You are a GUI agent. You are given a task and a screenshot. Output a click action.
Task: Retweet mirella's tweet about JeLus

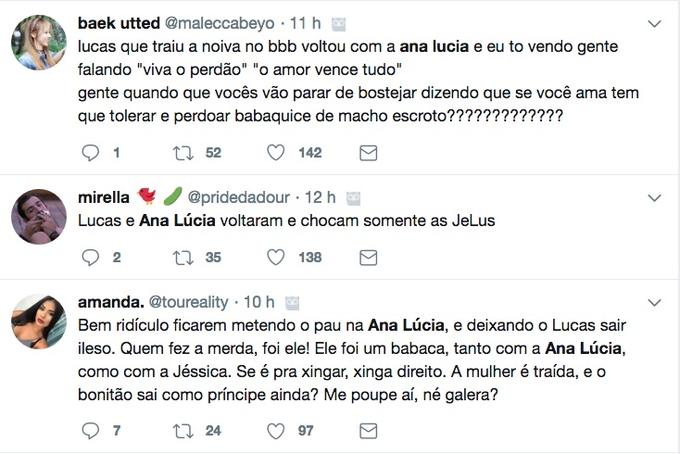pos(183,257)
